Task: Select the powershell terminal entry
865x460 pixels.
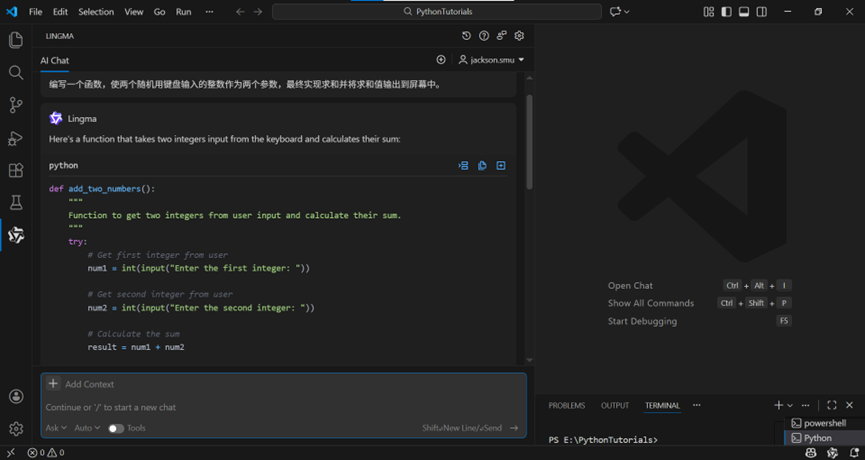Action: click(825, 423)
